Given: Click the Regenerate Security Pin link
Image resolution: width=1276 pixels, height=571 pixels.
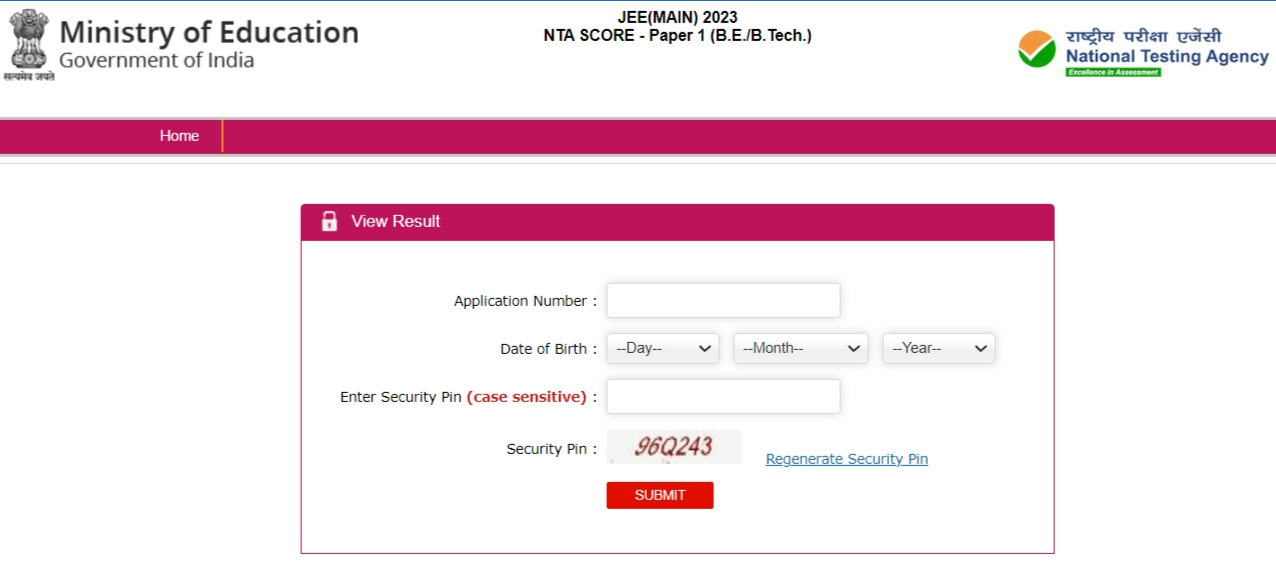Looking at the screenshot, I should coord(846,459).
